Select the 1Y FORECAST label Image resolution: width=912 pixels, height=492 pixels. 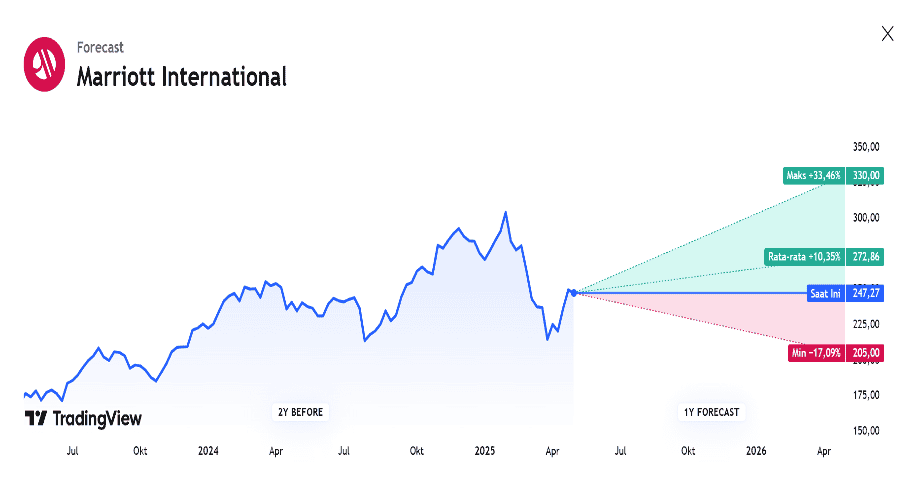point(711,412)
